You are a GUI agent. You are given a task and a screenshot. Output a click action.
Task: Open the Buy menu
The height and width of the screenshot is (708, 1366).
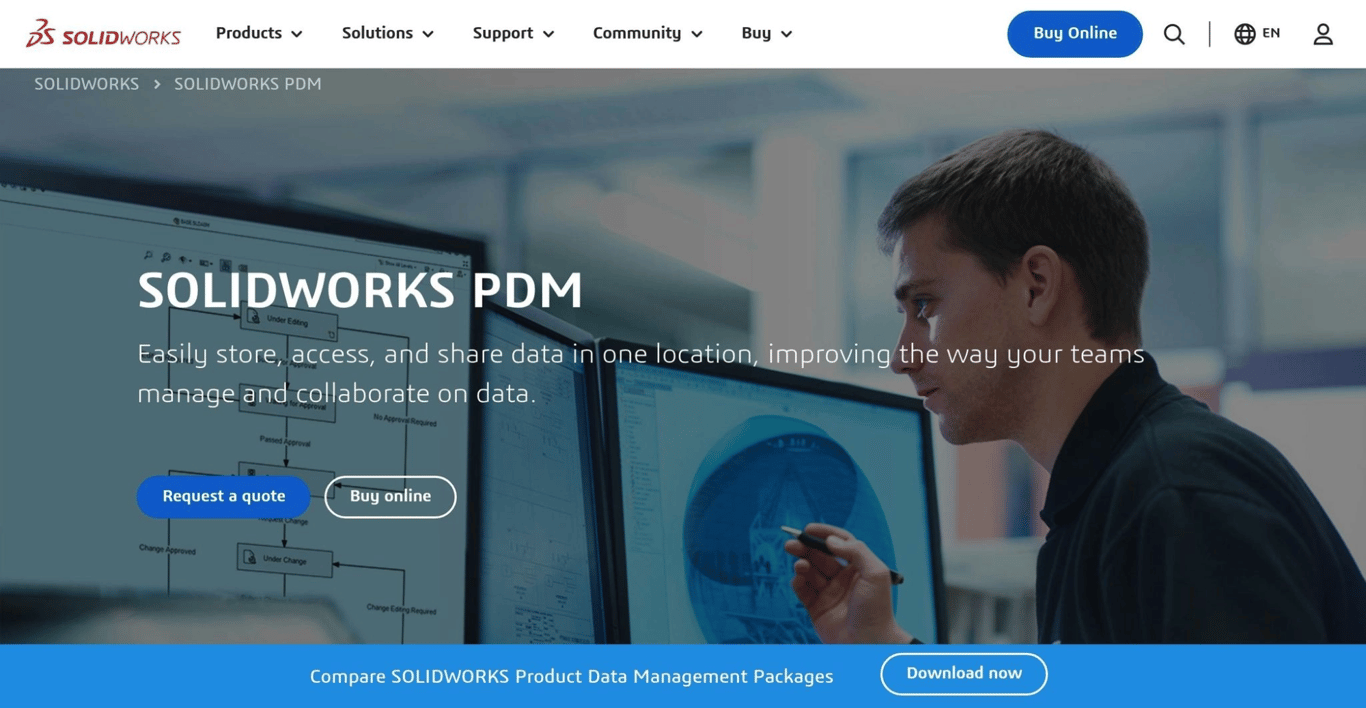(x=767, y=33)
